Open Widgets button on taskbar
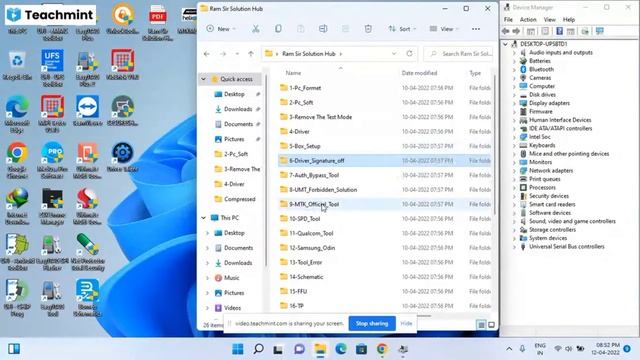Image resolution: width=640 pixels, height=360 pixels. pos(14,349)
